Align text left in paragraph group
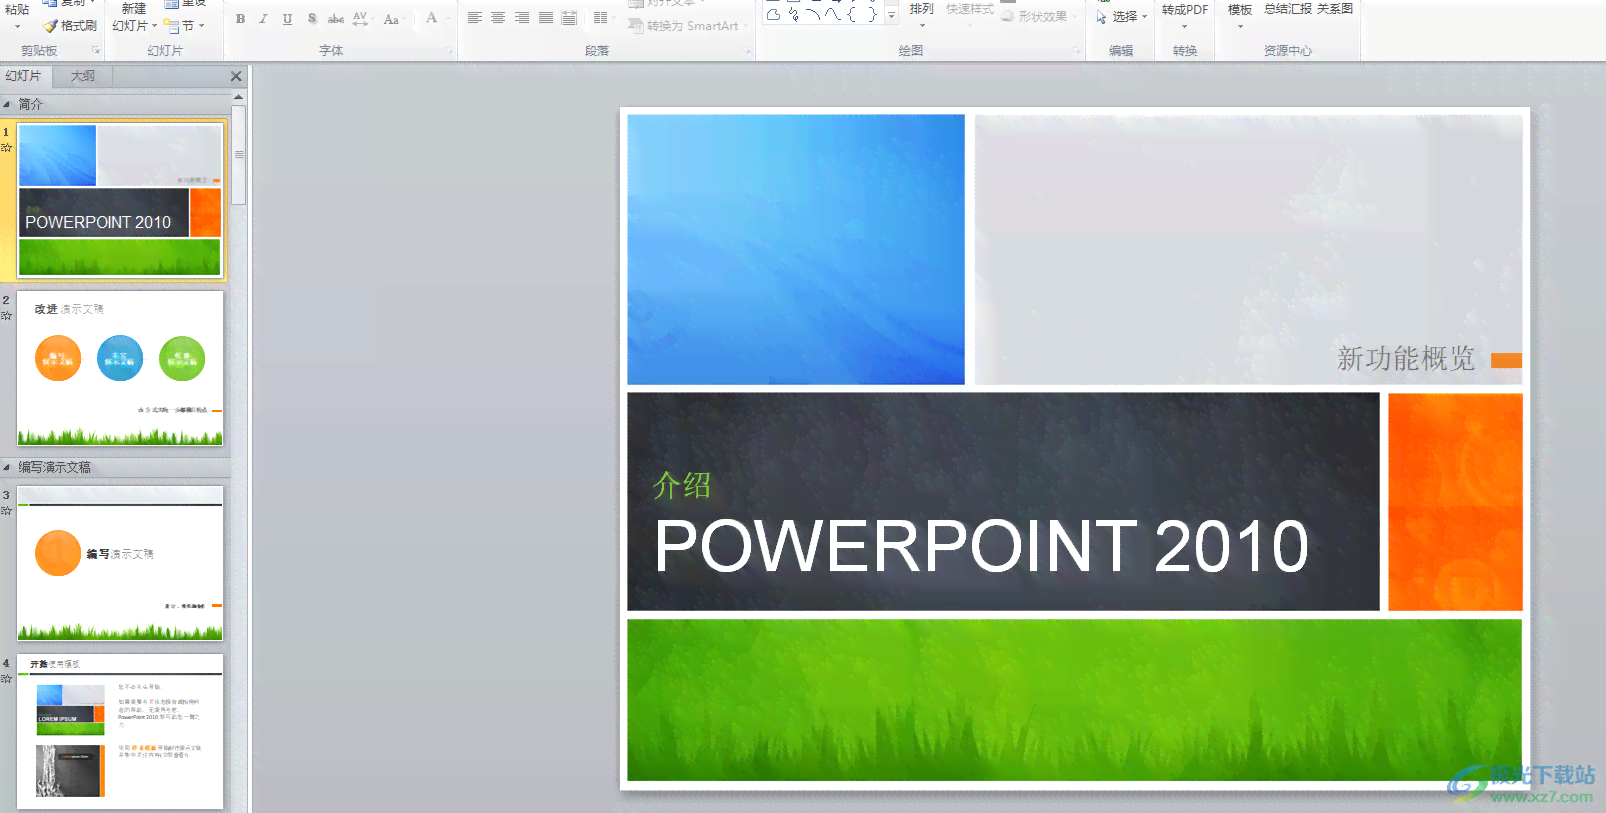Viewport: 1606px width, 813px height. click(x=475, y=18)
